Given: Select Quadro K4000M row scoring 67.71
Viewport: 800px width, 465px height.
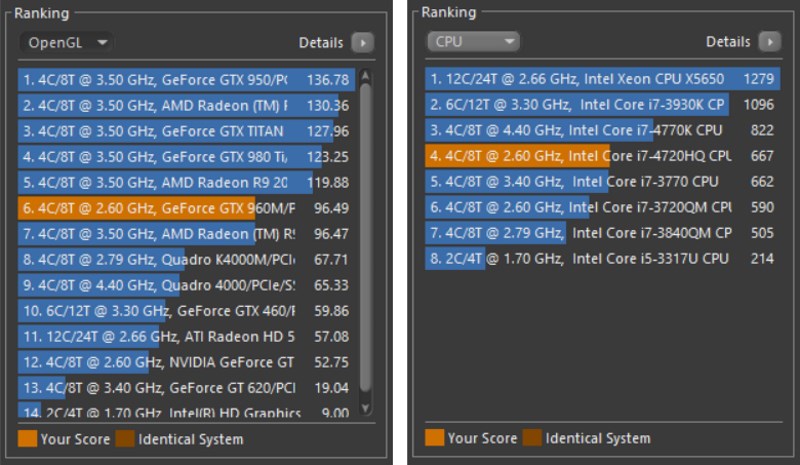Looking at the screenshot, I should click(x=187, y=259).
